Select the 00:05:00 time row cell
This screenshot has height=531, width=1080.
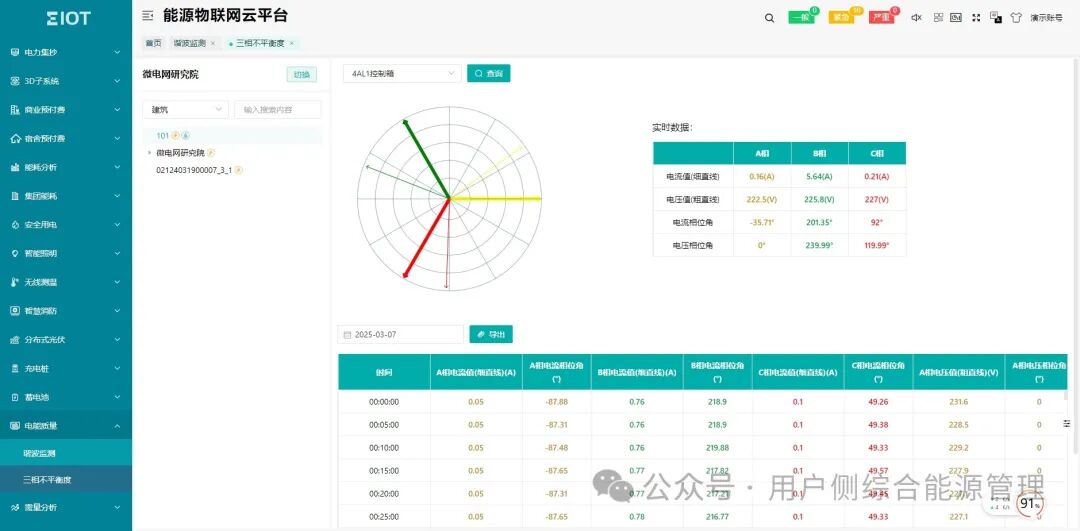click(384, 425)
